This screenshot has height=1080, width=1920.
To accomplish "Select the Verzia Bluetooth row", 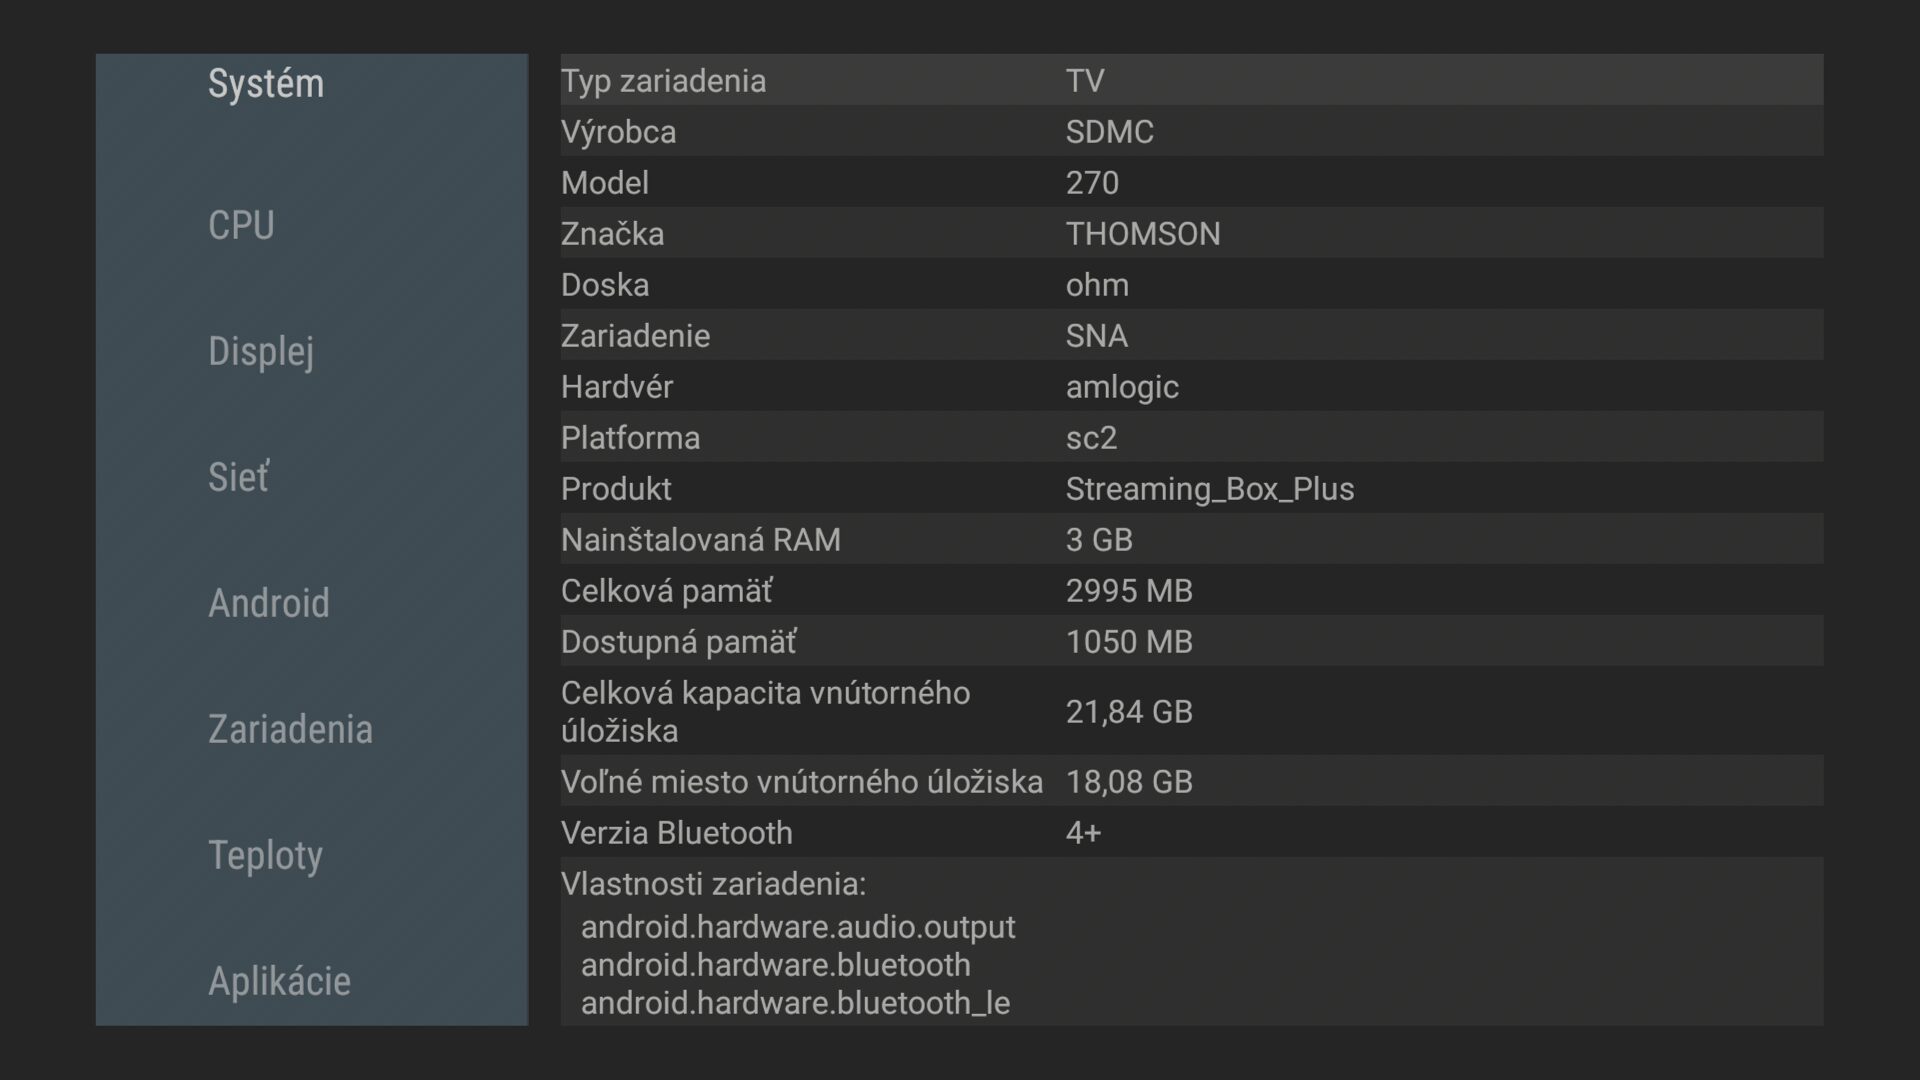I will 1191,832.
